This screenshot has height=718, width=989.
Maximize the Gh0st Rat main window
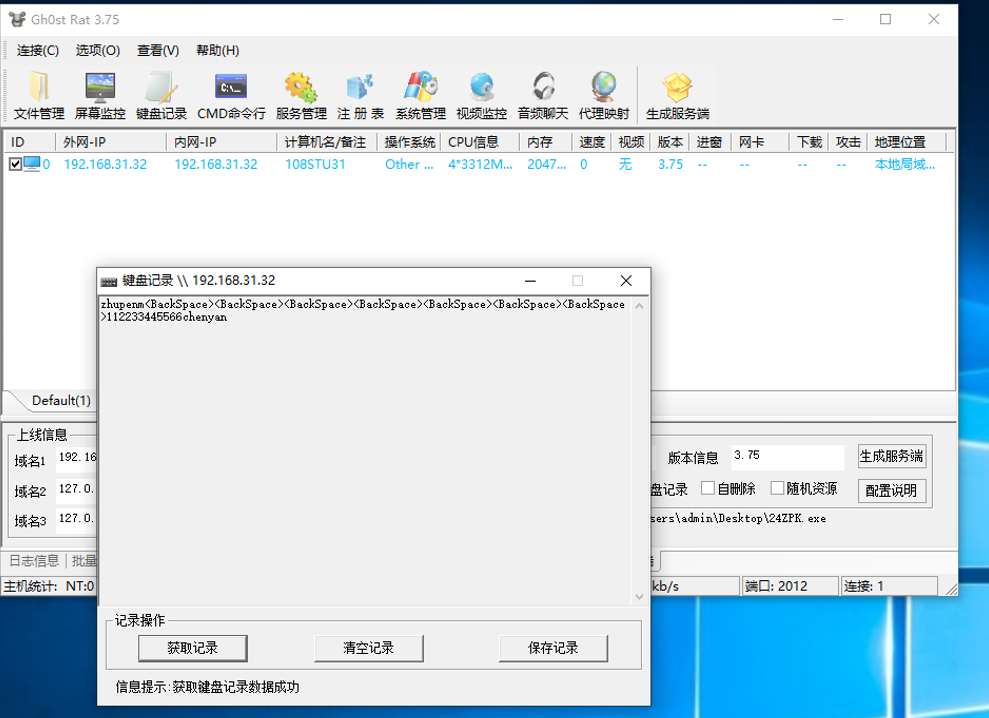tap(886, 20)
